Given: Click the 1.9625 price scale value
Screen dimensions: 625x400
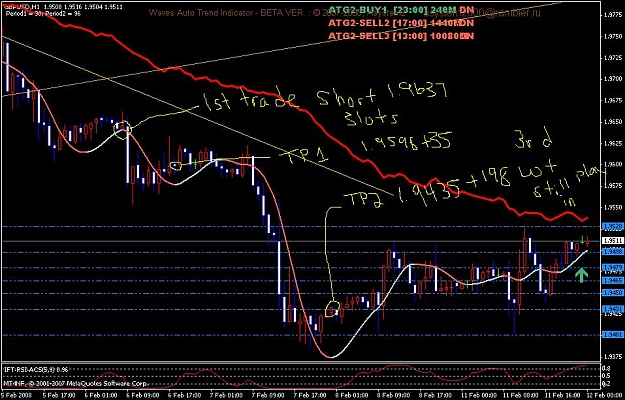Looking at the screenshot, I should pos(613,143).
